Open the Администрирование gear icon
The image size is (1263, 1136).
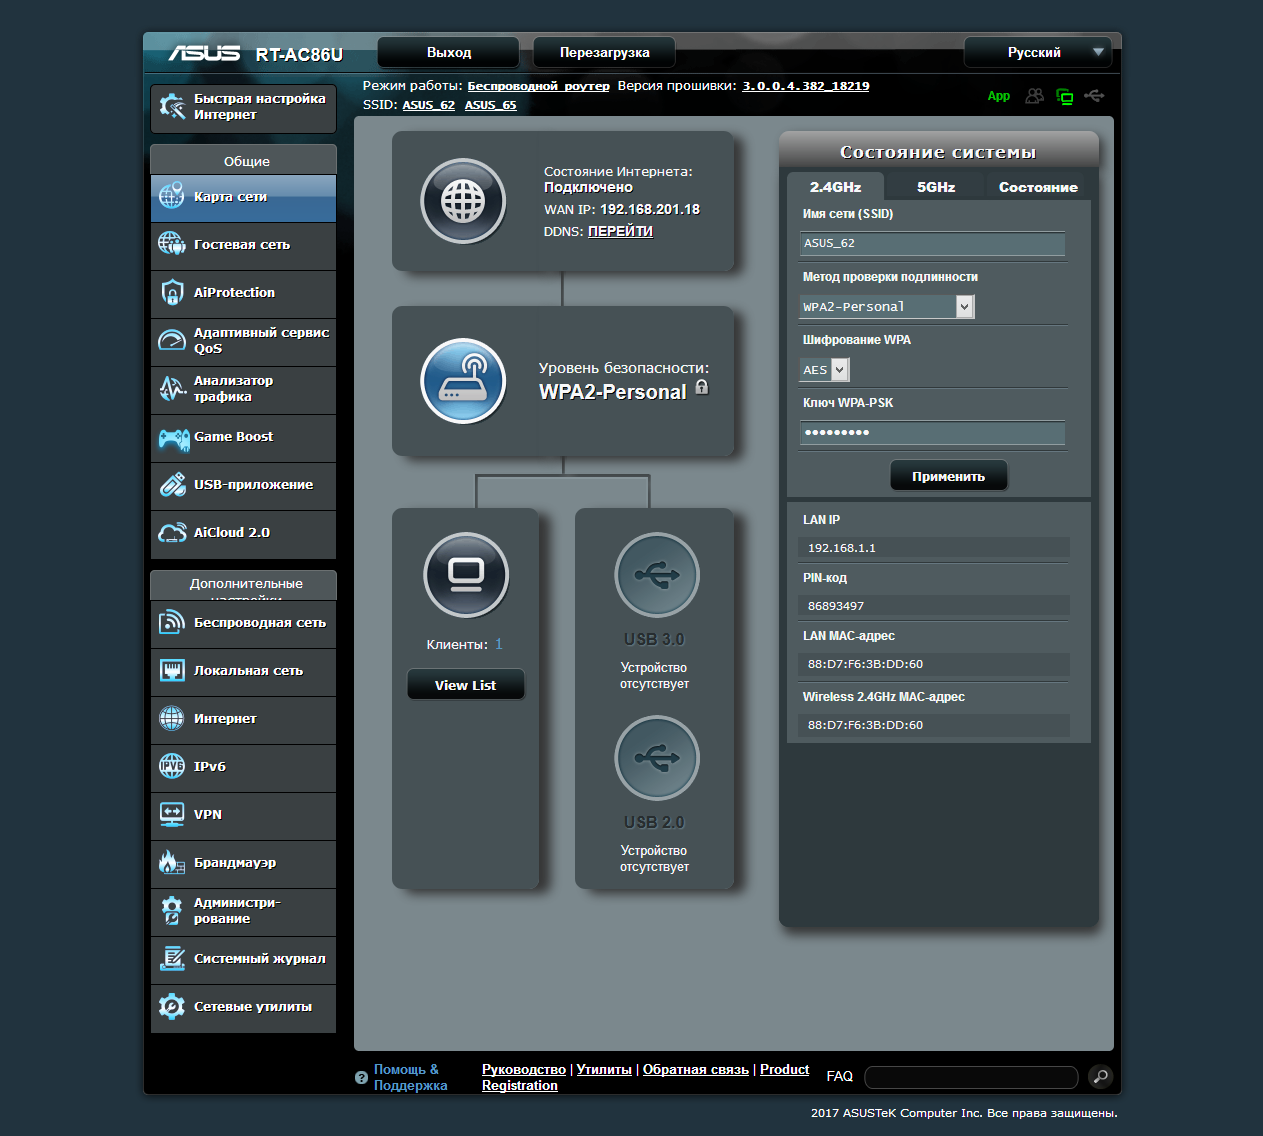click(172, 910)
